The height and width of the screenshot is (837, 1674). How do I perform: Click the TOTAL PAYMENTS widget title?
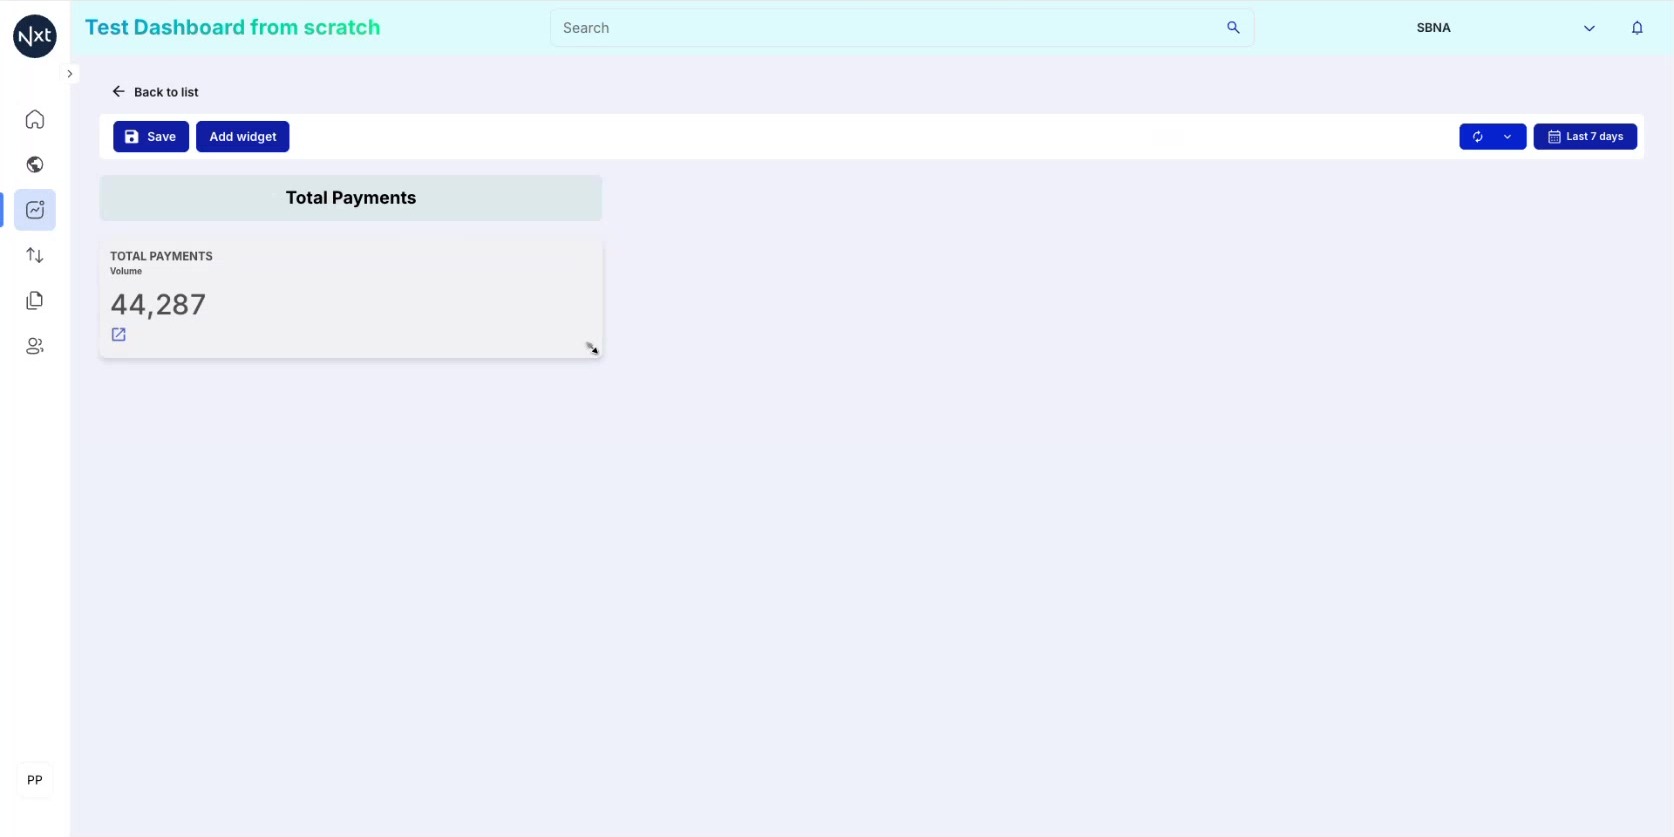161,256
